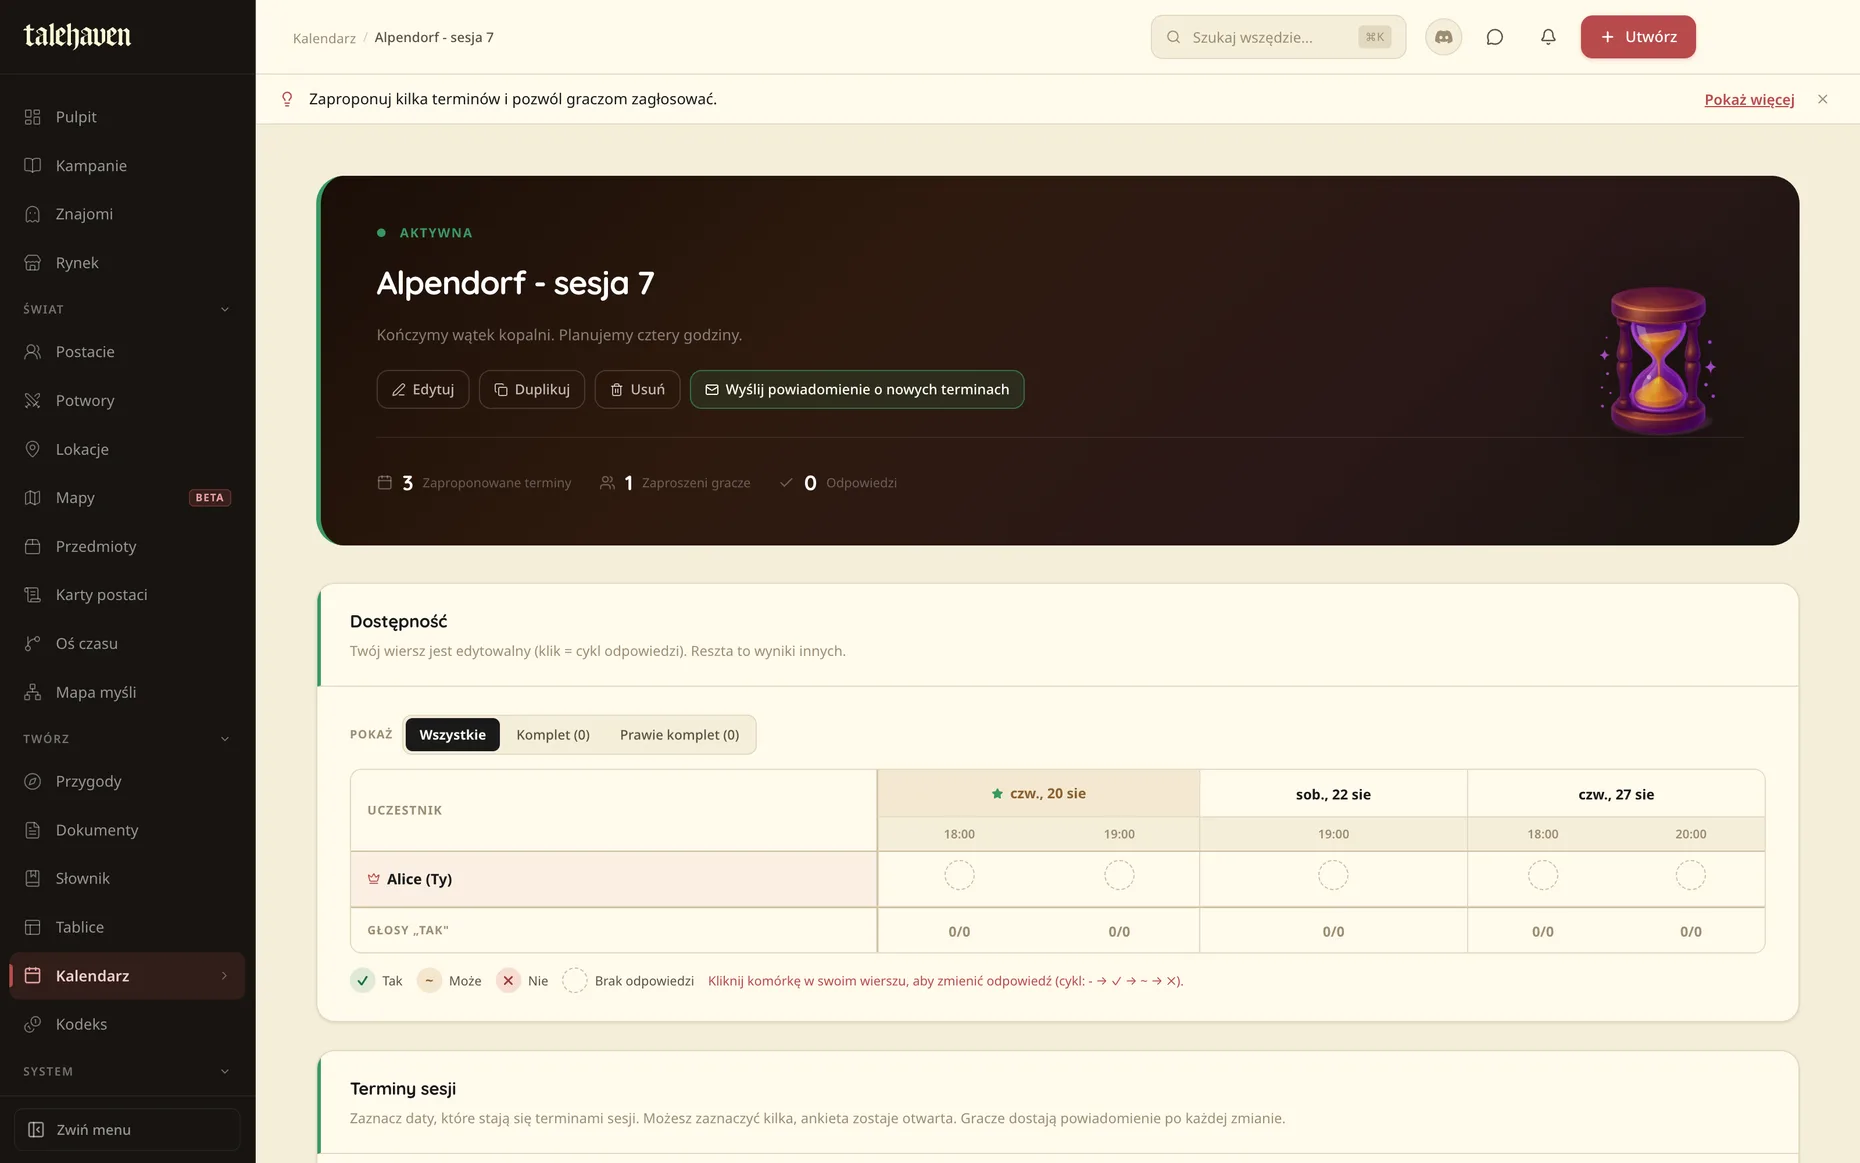Open Pokaż więcej link
The height and width of the screenshot is (1163, 1860).
tap(1749, 99)
